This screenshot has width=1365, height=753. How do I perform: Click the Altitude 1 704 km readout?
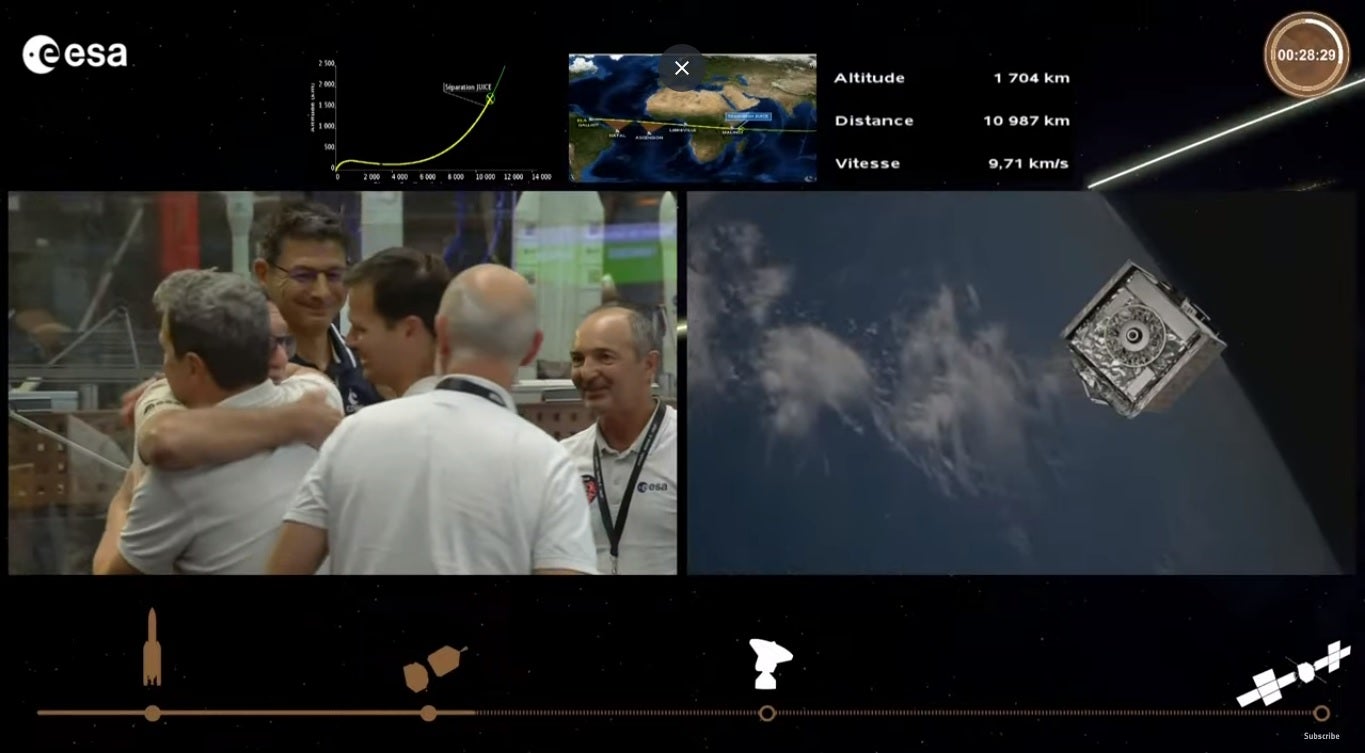tap(951, 78)
